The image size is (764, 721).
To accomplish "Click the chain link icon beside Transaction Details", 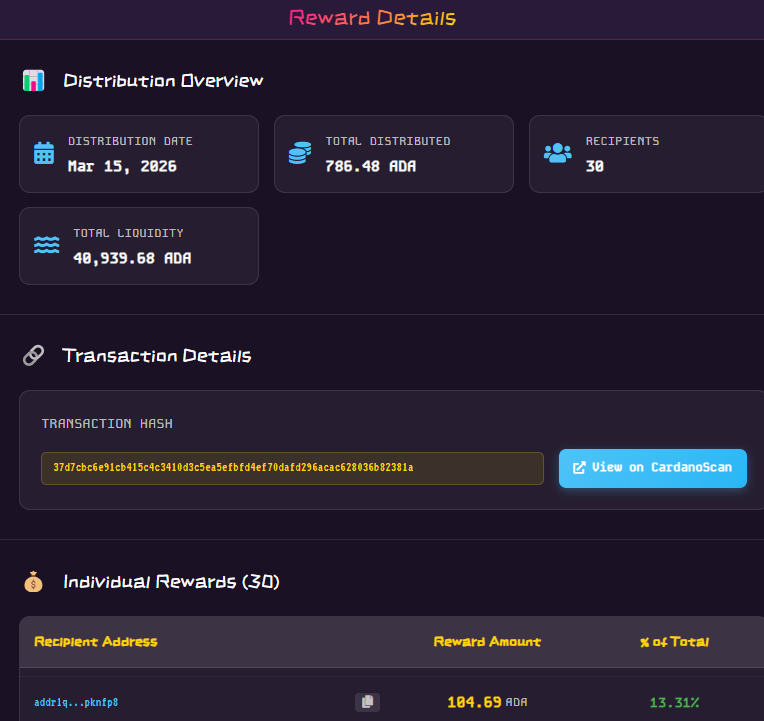I will (x=34, y=355).
